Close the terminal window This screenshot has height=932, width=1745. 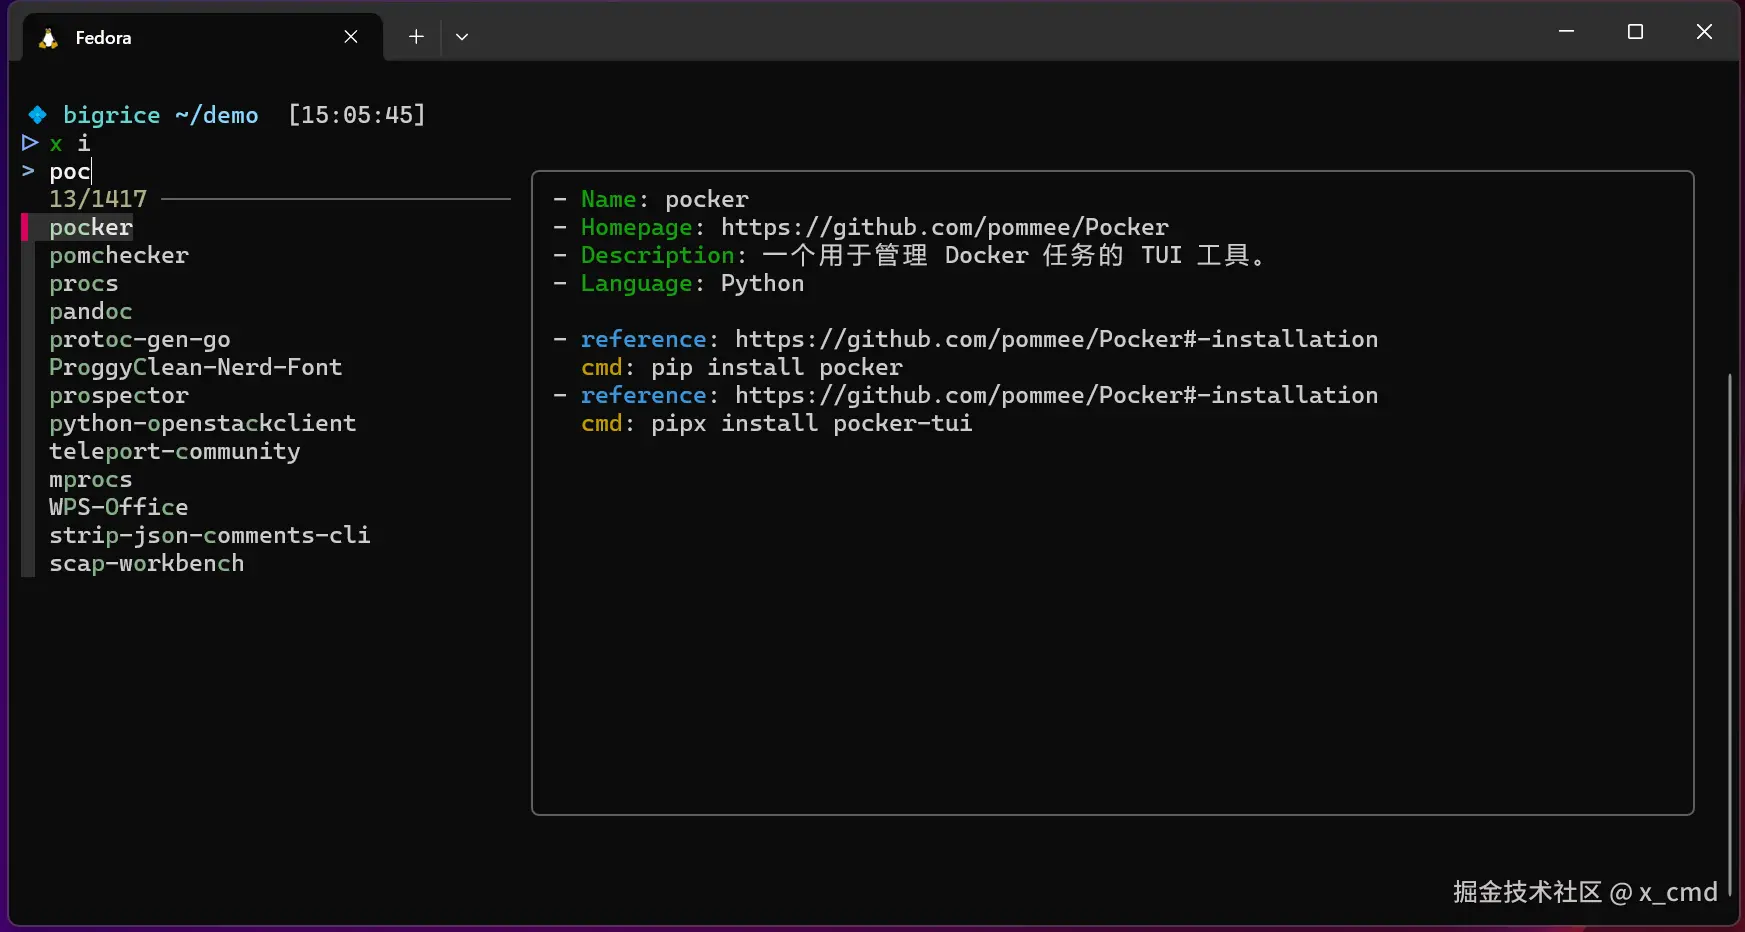click(x=1704, y=32)
